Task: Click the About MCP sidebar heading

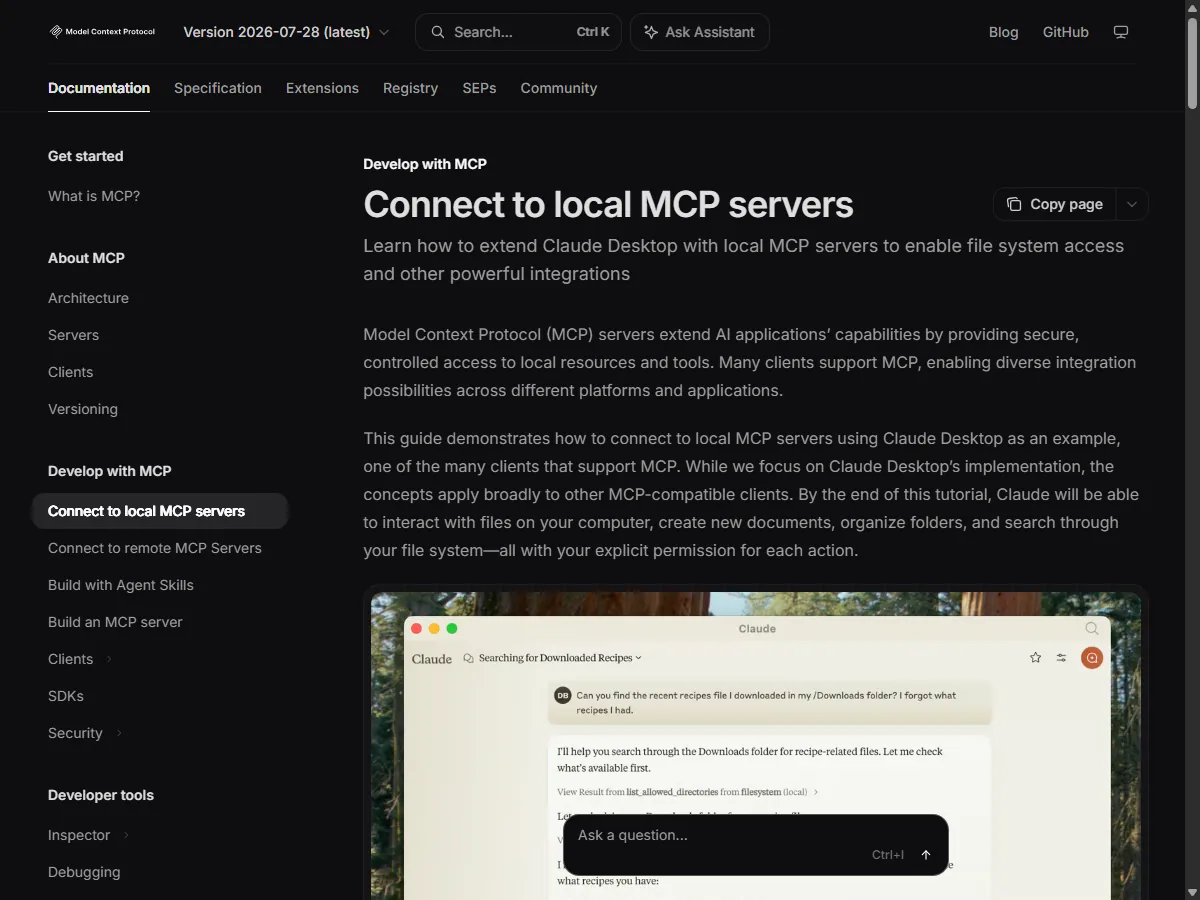Action: [x=86, y=258]
